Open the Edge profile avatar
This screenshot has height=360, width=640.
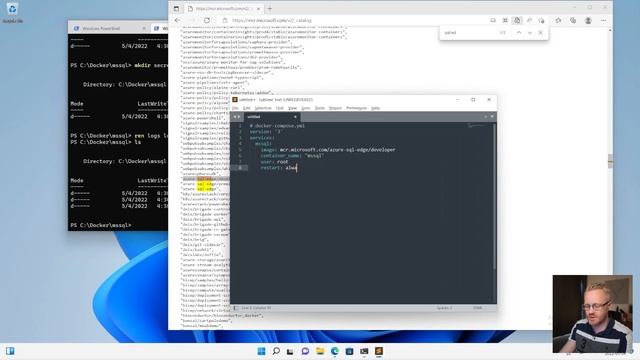pos(588,20)
